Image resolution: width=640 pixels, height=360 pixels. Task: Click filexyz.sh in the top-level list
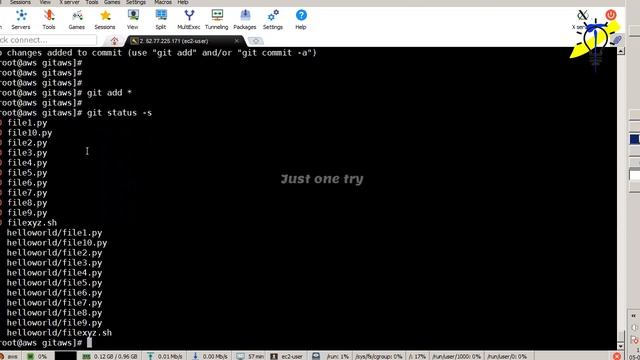[32, 223]
